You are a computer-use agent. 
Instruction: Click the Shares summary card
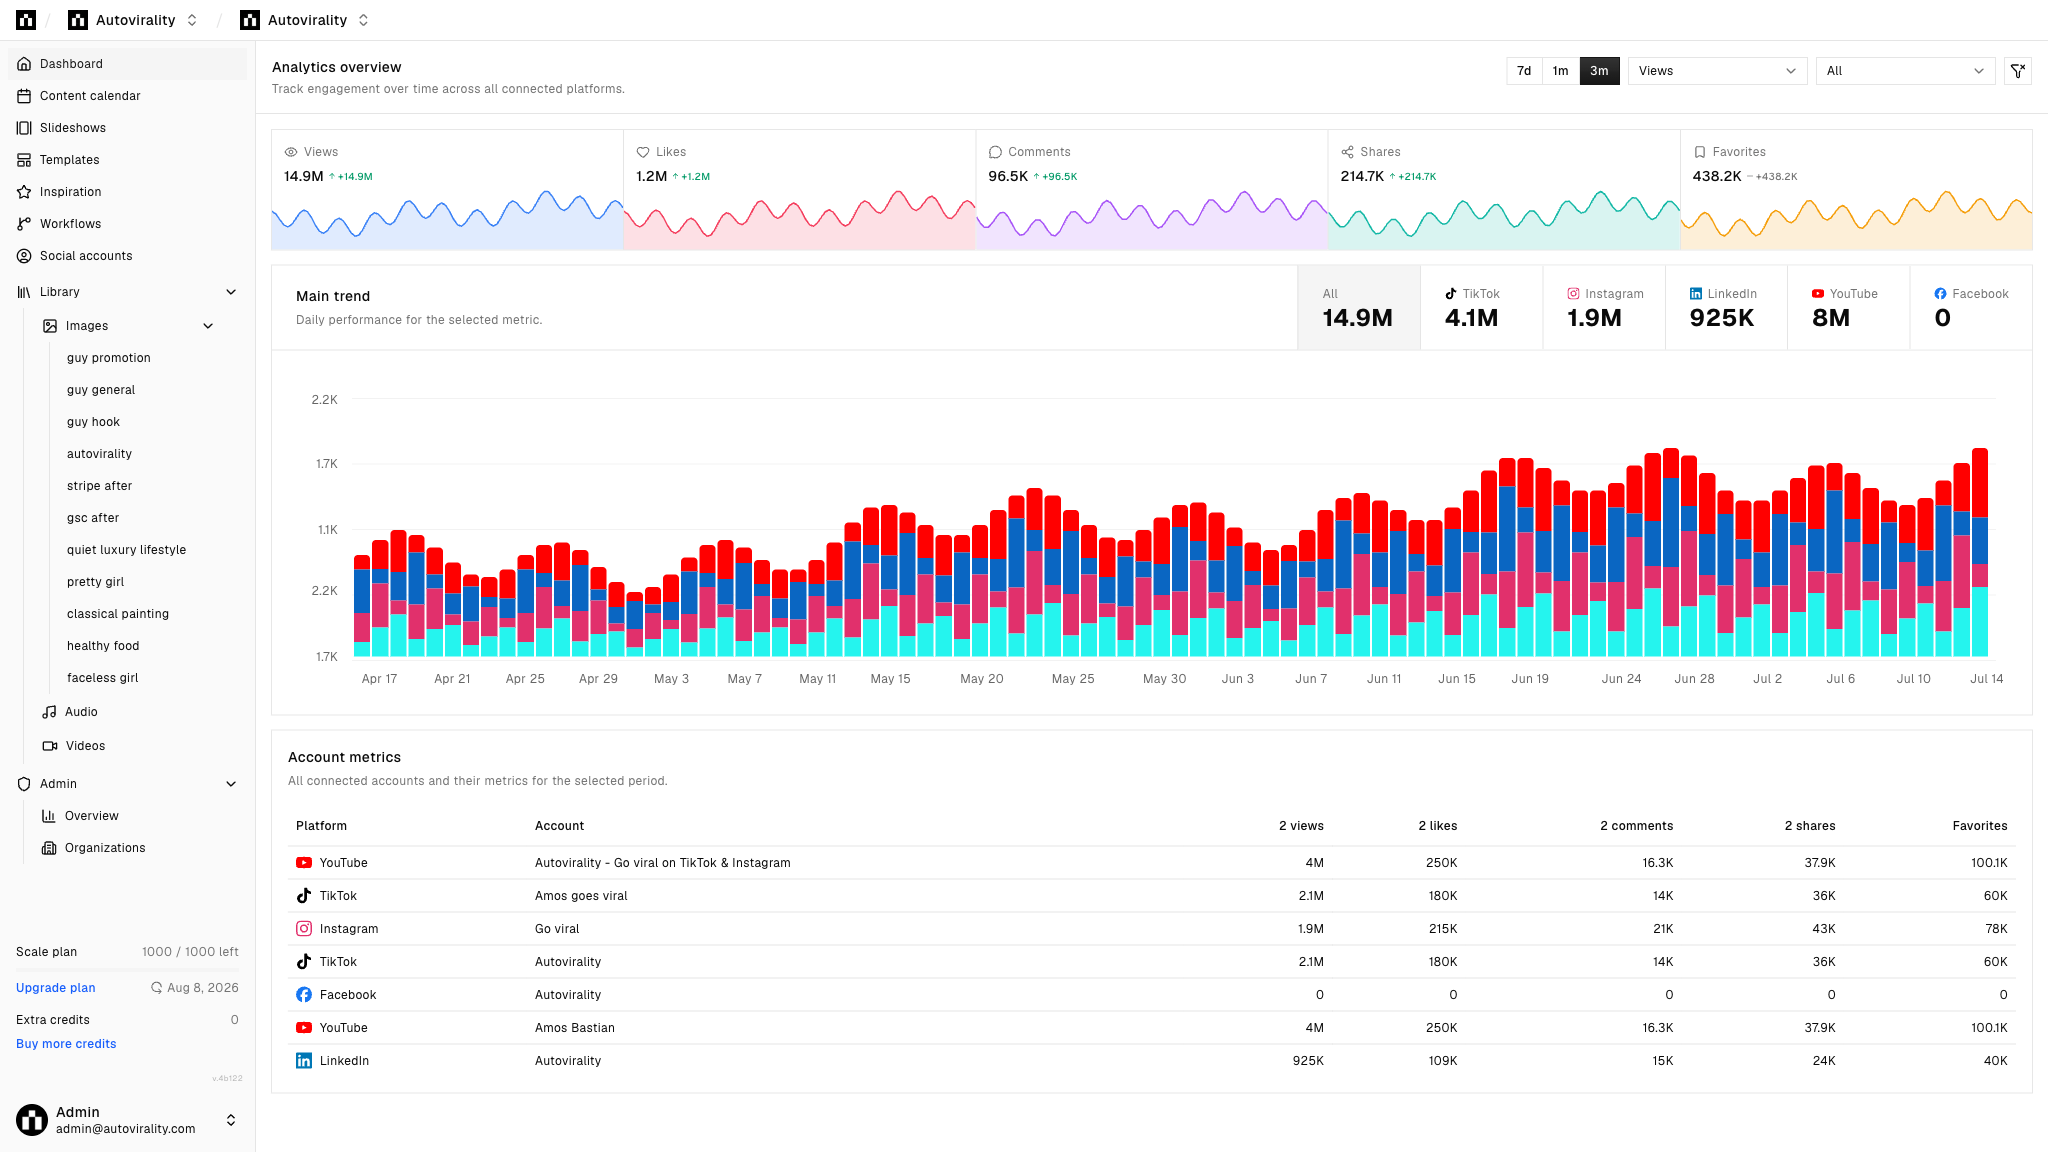pyautogui.click(x=1504, y=190)
